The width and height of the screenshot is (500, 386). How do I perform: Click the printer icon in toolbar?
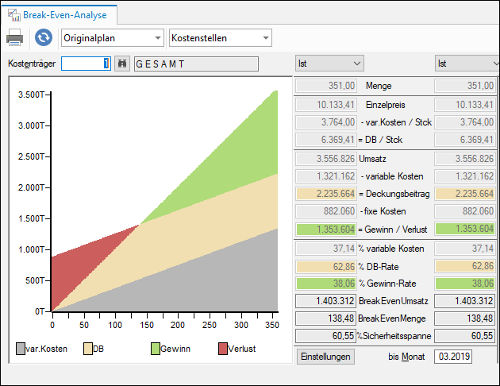click(15, 37)
